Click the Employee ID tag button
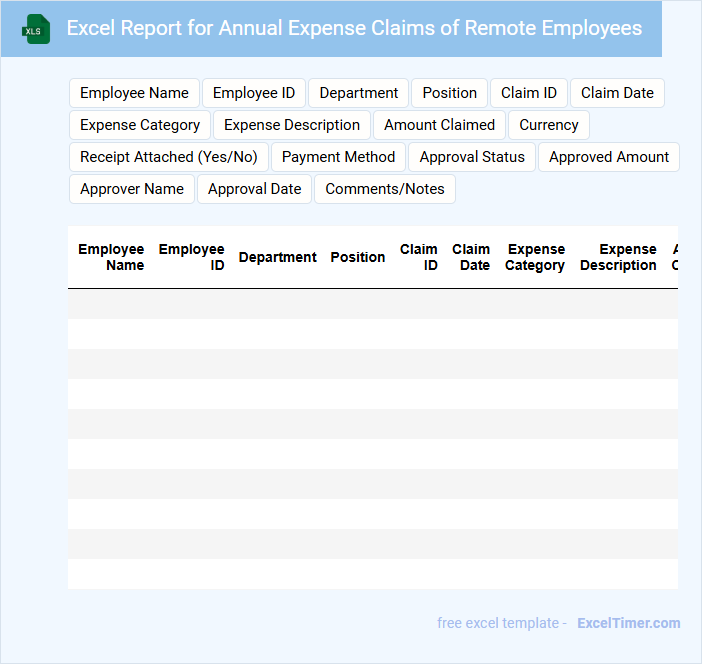702x664 pixels. (x=254, y=93)
